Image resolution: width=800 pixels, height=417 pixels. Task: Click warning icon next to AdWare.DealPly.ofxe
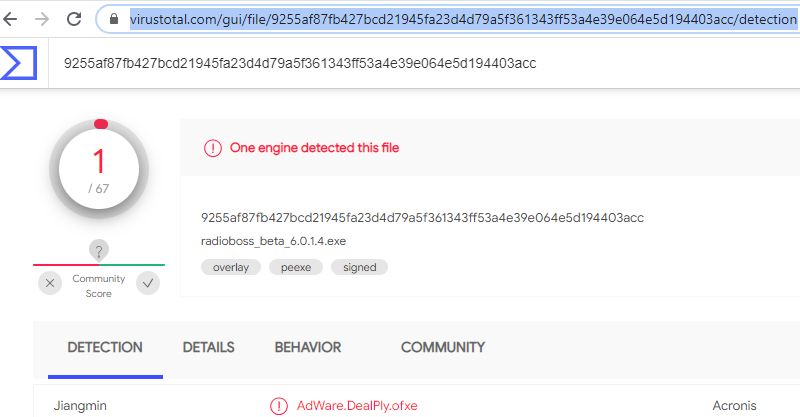(279, 406)
